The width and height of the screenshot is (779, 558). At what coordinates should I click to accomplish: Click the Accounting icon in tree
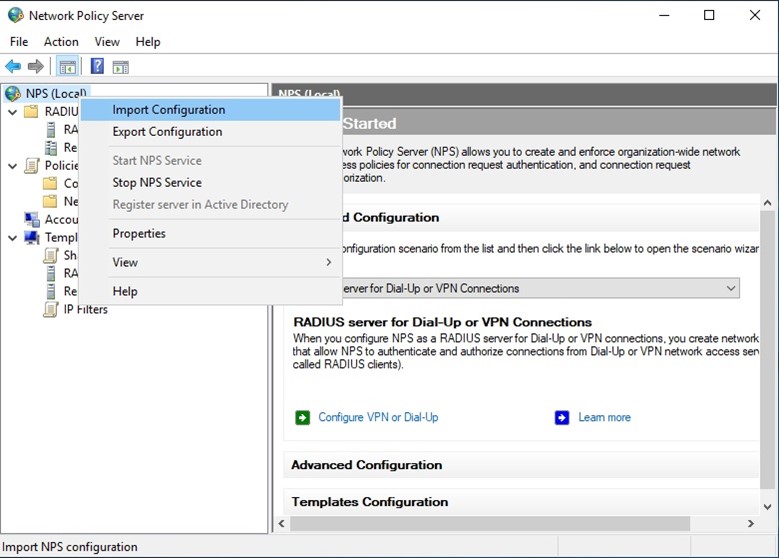click(x=32, y=219)
